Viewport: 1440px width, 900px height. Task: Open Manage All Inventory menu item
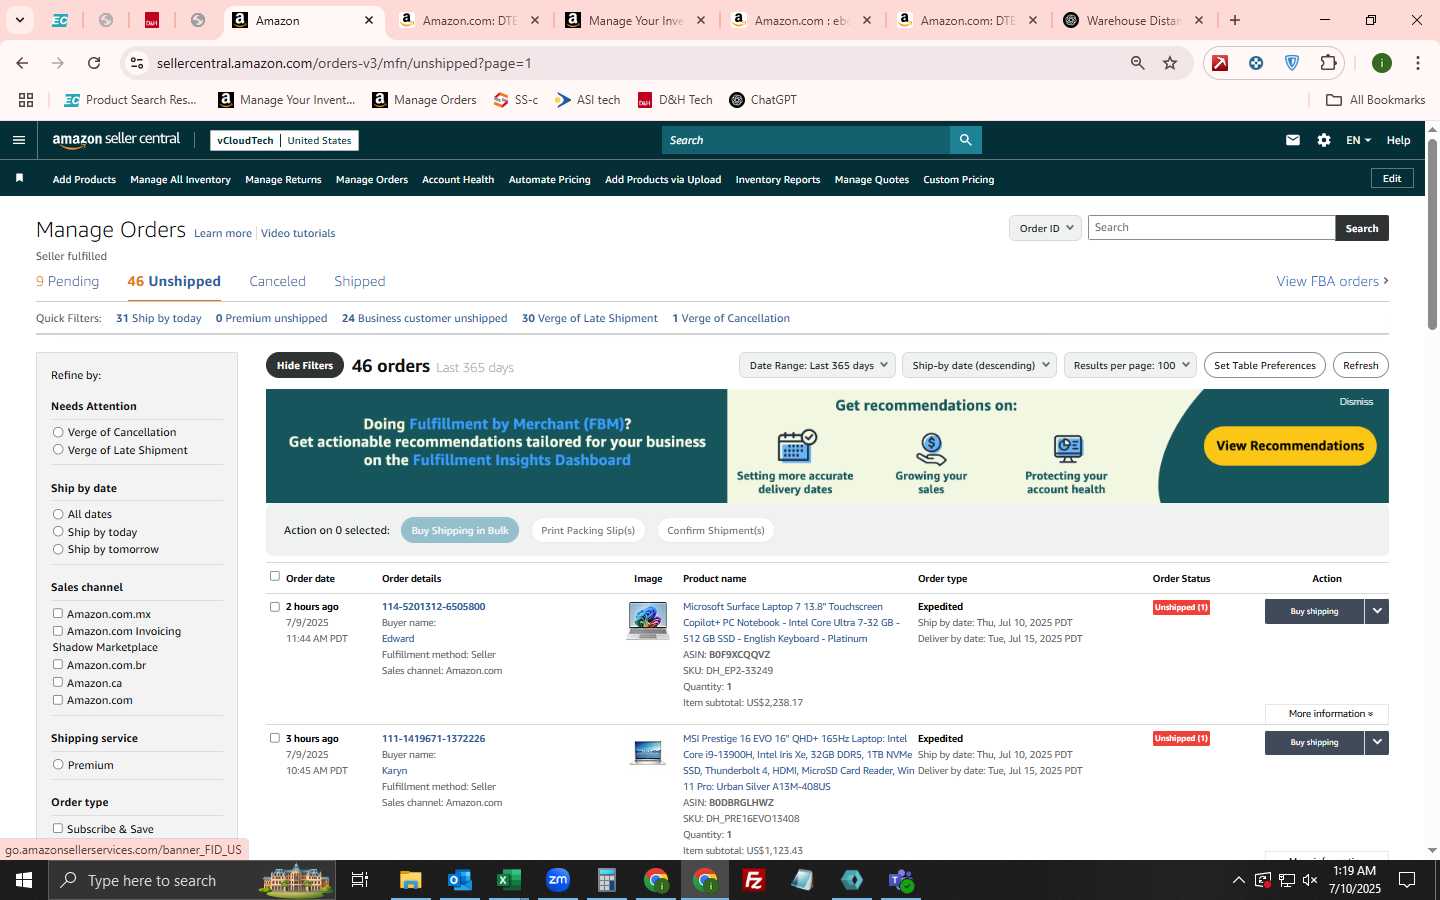point(180,180)
